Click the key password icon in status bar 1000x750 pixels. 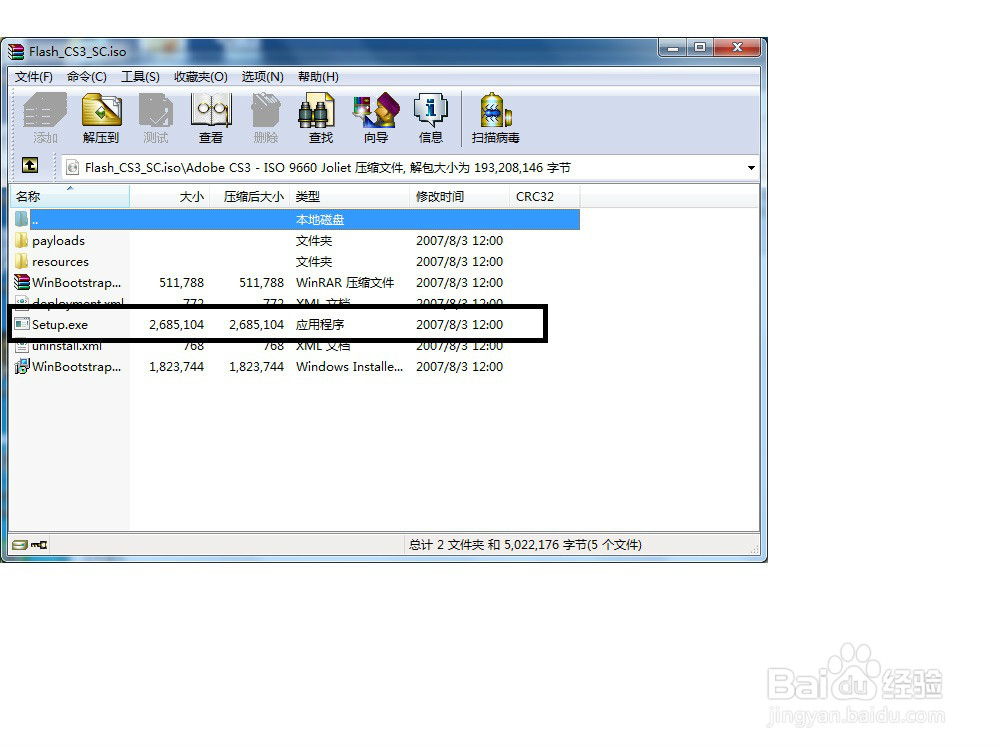tap(39, 545)
